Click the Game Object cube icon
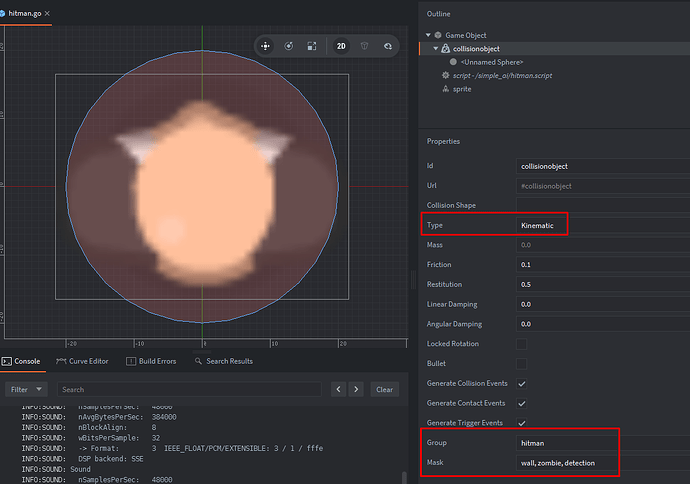The width and height of the screenshot is (690, 484). (438, 35)
